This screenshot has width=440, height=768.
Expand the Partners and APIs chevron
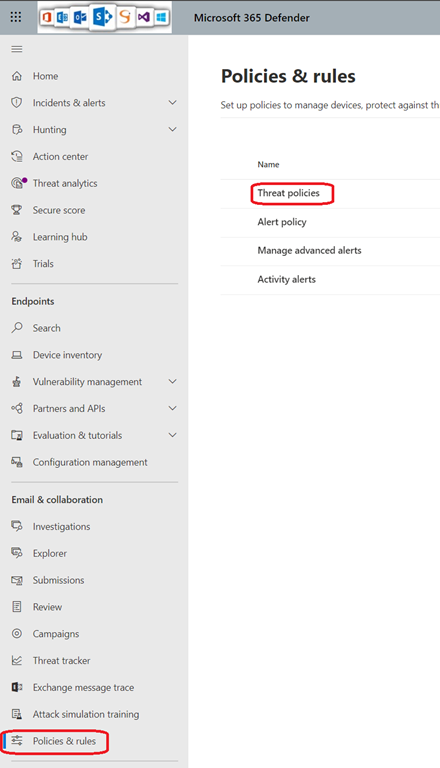(172, 408)
